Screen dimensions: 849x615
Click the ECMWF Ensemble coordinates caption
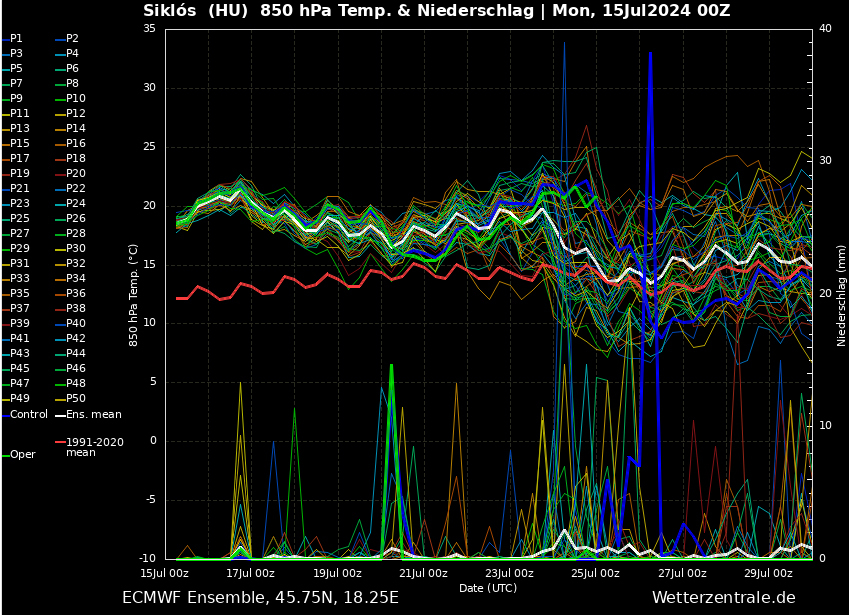260,597
